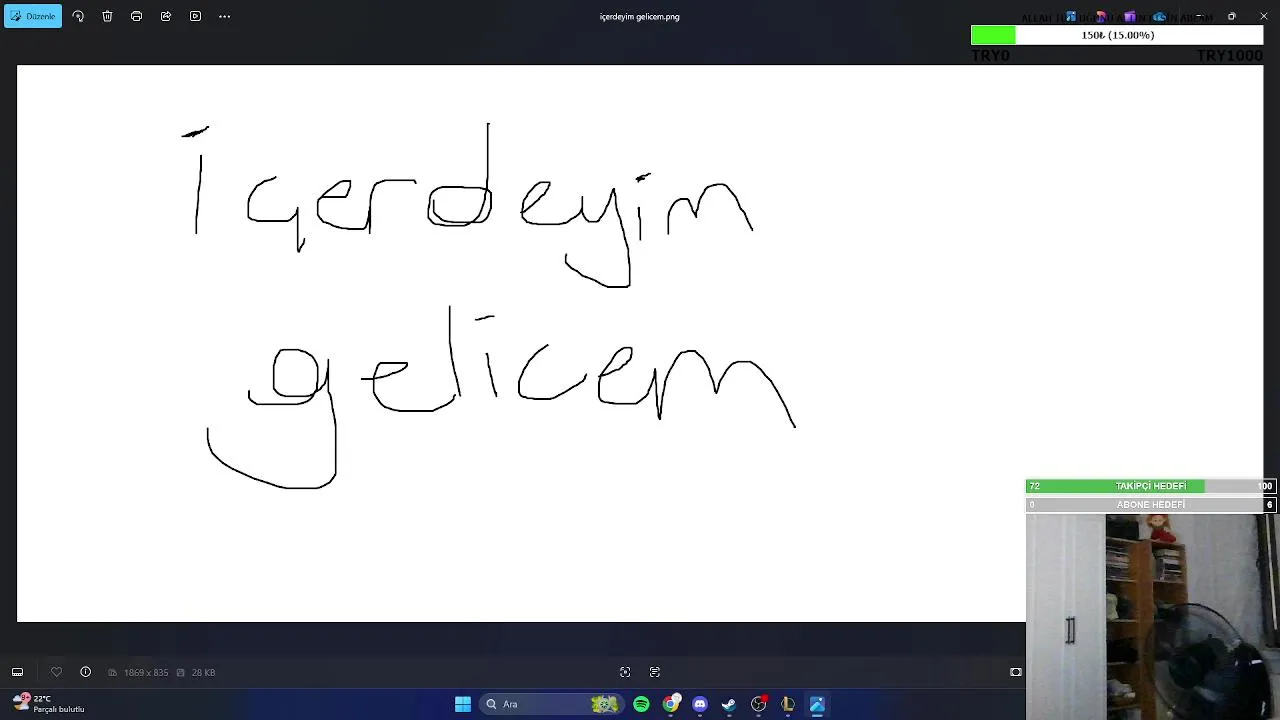The image size is (1280, 720).
Task: Fit image to window using the zoom-fit icon
Action: [625, 672]
